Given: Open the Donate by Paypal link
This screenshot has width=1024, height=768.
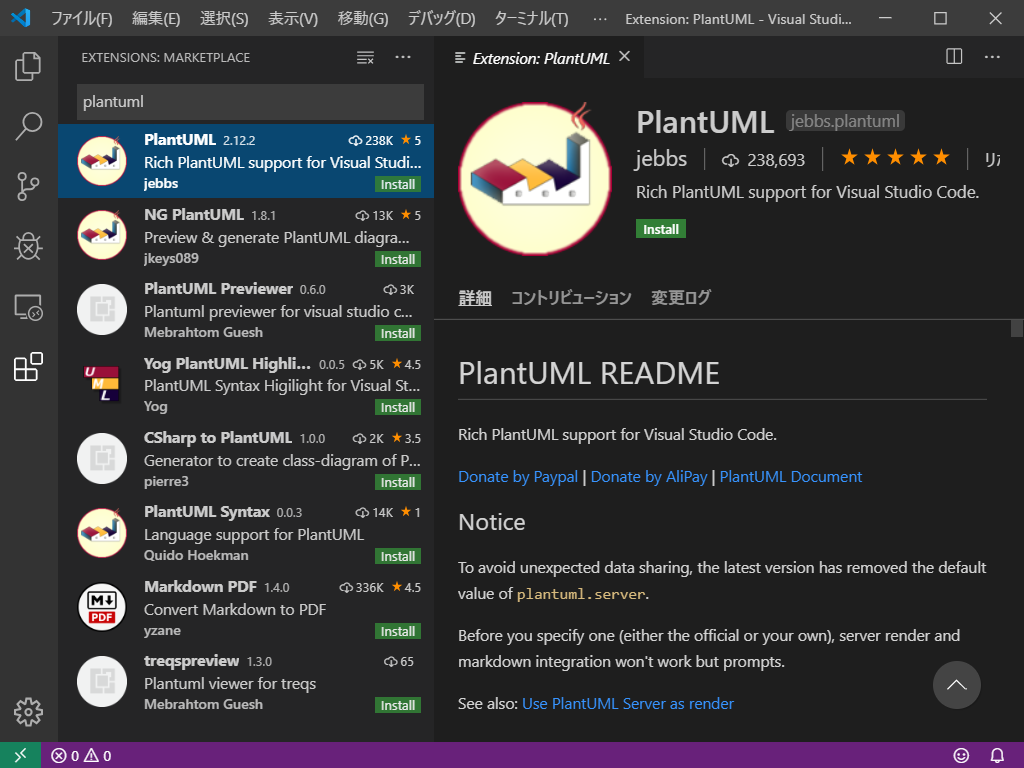Looking at the screenshot, I should coord(518,477).
